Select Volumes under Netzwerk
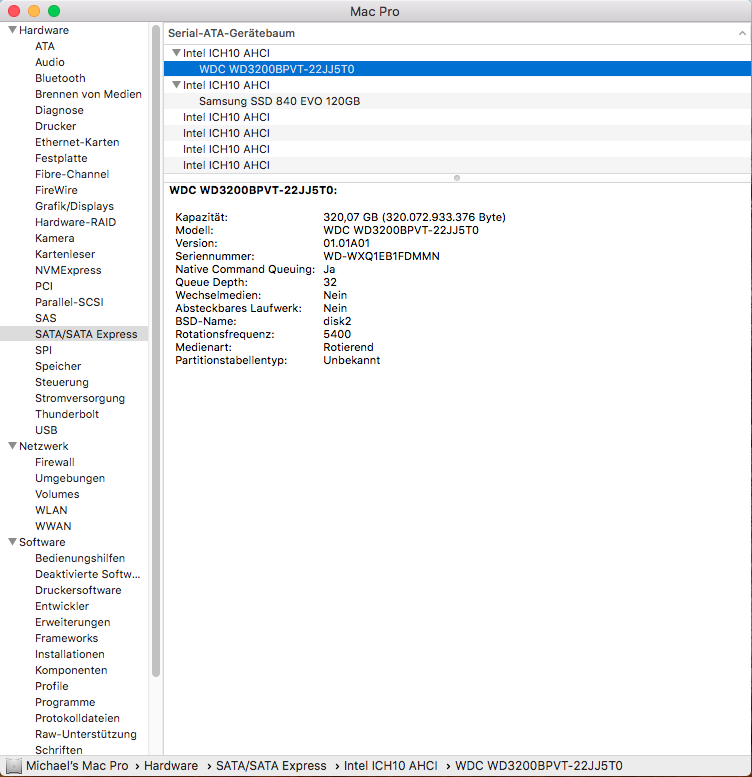This screenshot has height=777, width=752. (x=57, y=494)
